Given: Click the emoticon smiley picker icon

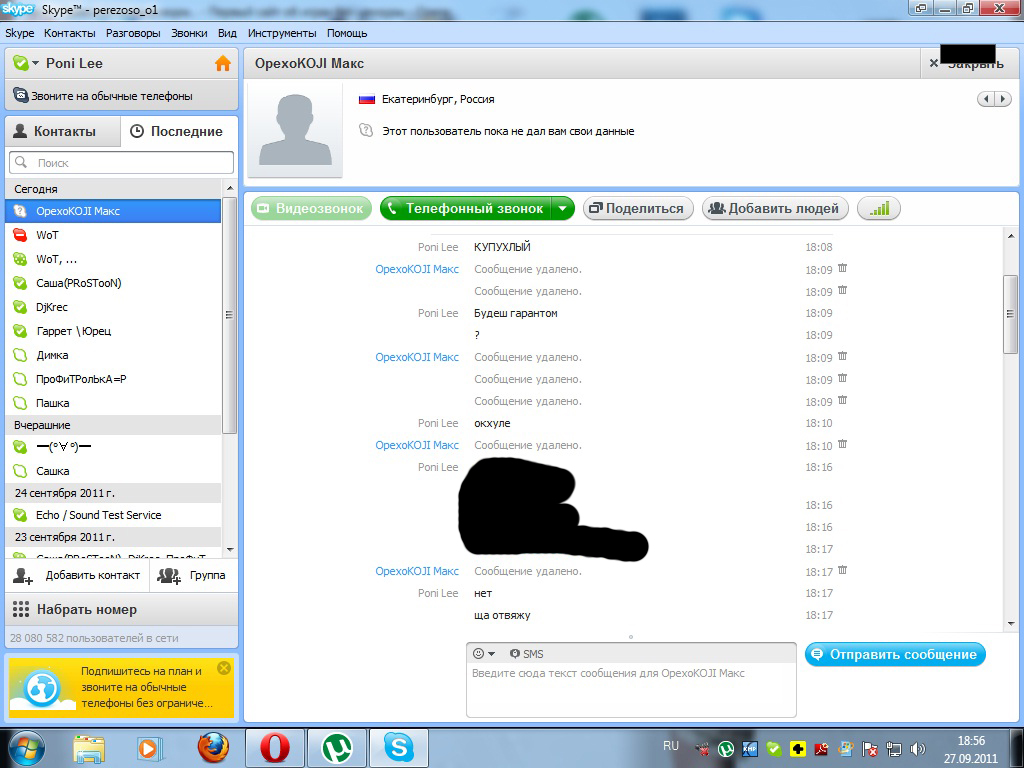Looking at the screenshot, I should 478,653.
